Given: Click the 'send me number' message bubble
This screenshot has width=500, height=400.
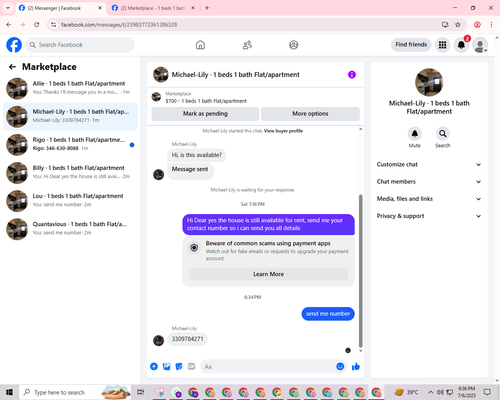Looking at the screenshot, I should (328, 314).
